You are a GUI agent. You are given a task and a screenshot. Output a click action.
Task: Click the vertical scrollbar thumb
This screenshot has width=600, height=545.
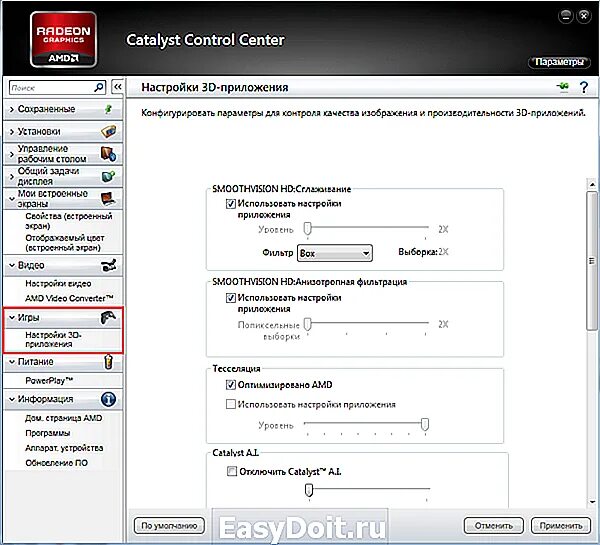592,261
